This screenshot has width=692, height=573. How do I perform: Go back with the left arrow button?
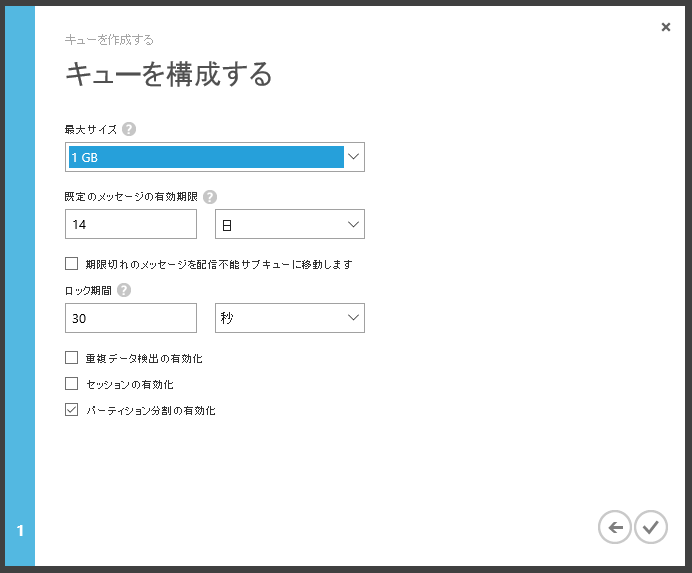614,527
